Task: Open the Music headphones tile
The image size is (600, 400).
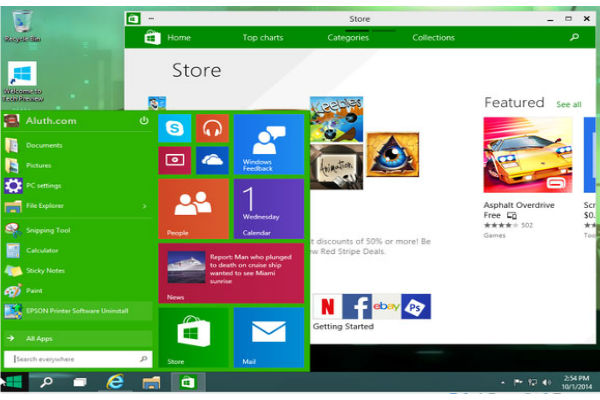Action: (212, 128)
